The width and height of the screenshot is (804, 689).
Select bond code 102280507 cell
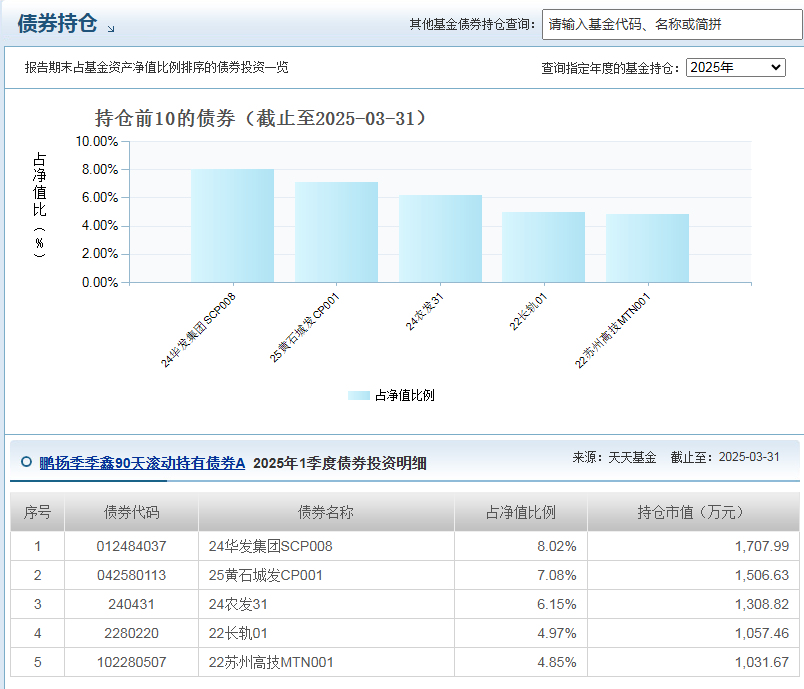(131, 662)
